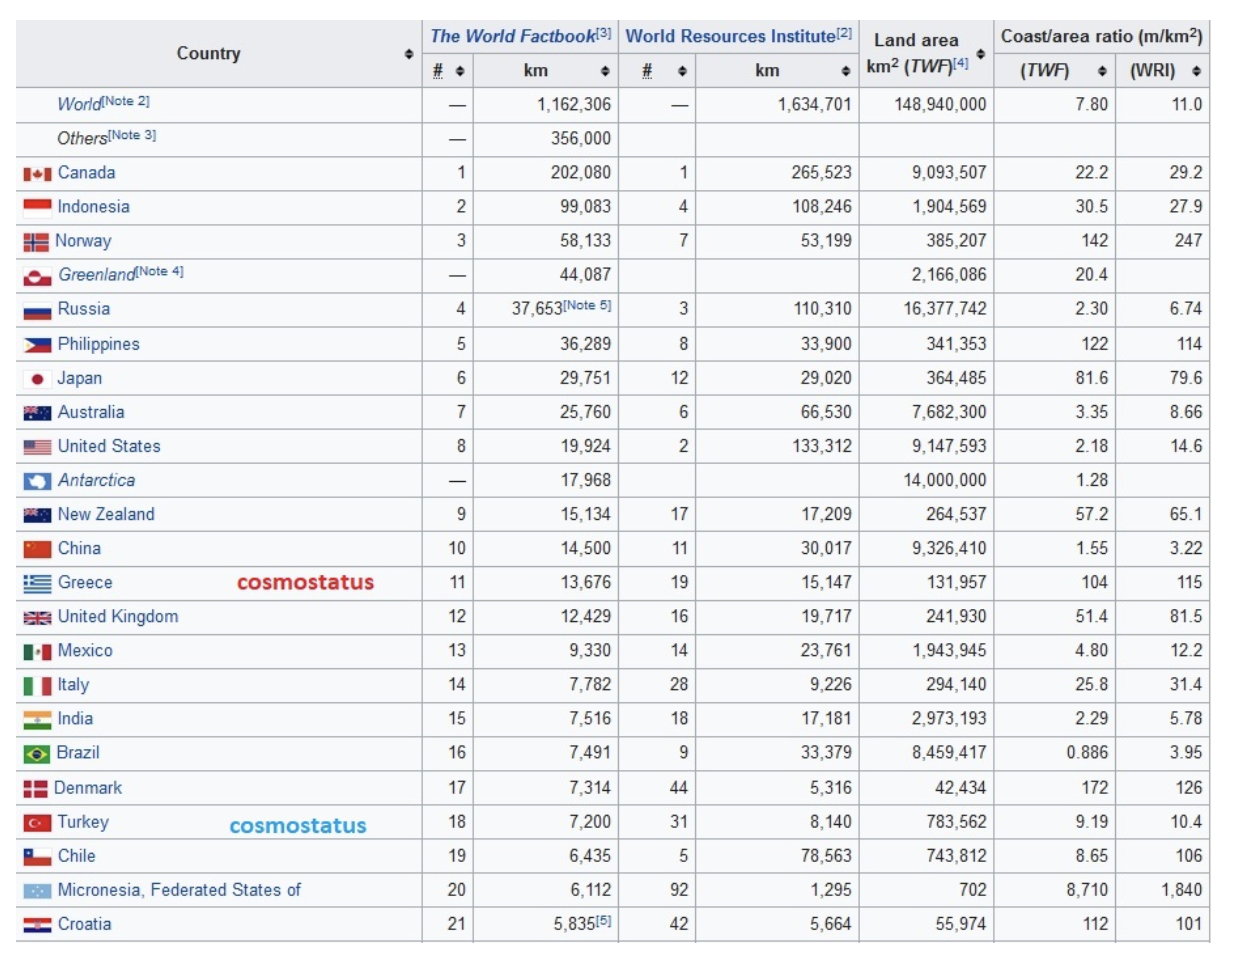This screenshot has height=956, width=1244.
Task: Open World Resources Institute header link
Action: point(730,36)
